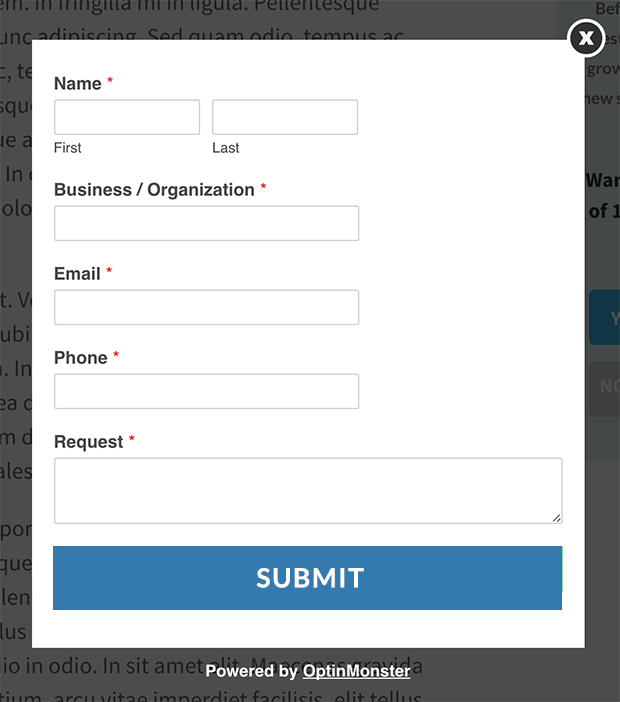
Task: Click the Last sub-label under name
Action: click(226, 148)
